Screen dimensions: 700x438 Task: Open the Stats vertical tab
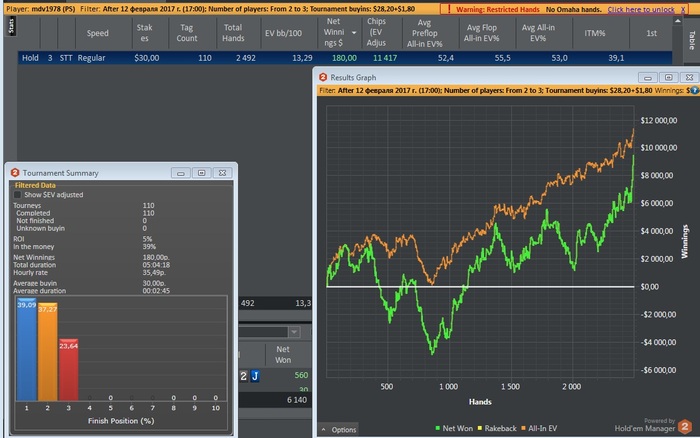(12, 26)
